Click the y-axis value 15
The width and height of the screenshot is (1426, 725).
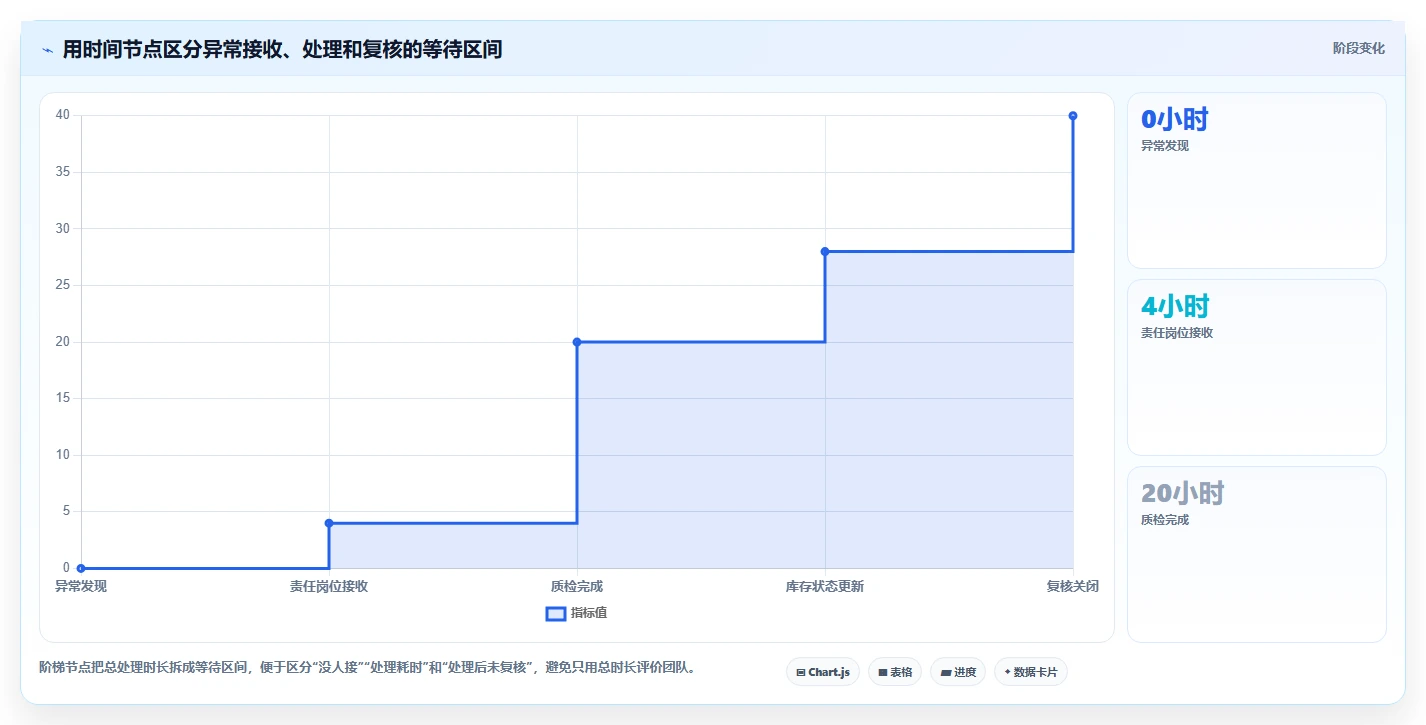(x=63, y=398)
